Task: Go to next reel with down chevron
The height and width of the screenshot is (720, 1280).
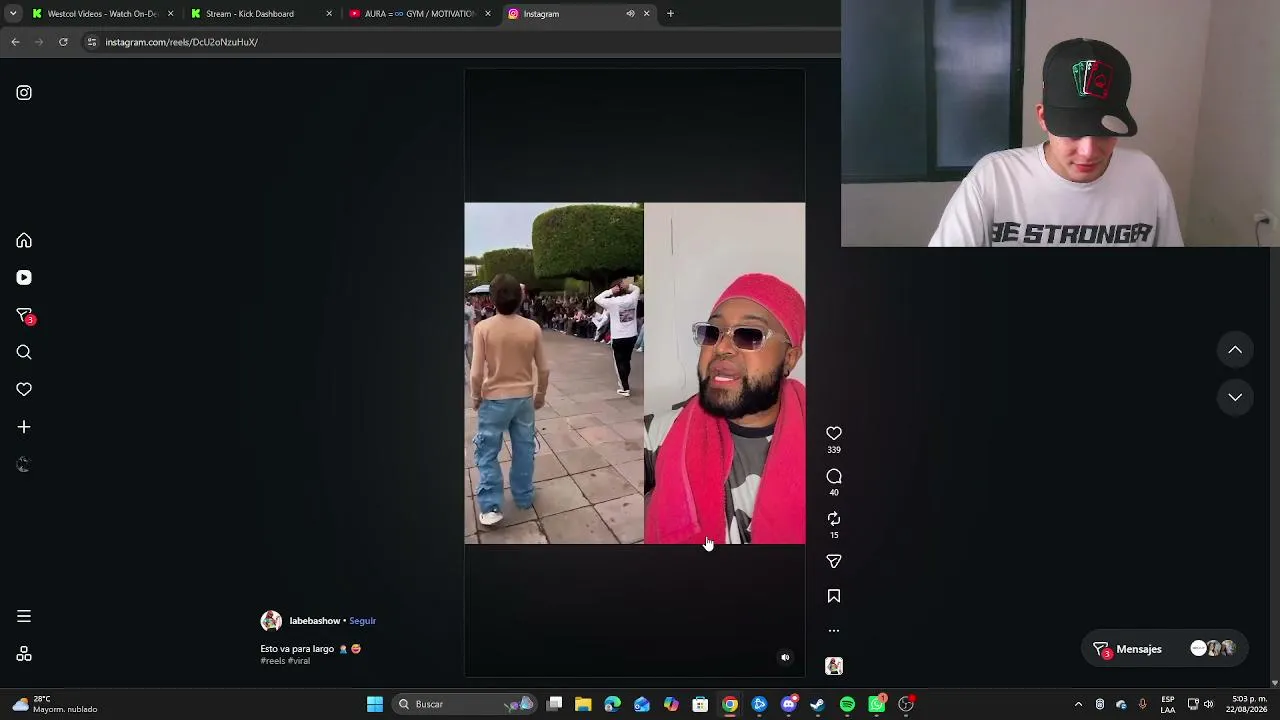Action: point(1235,397)
